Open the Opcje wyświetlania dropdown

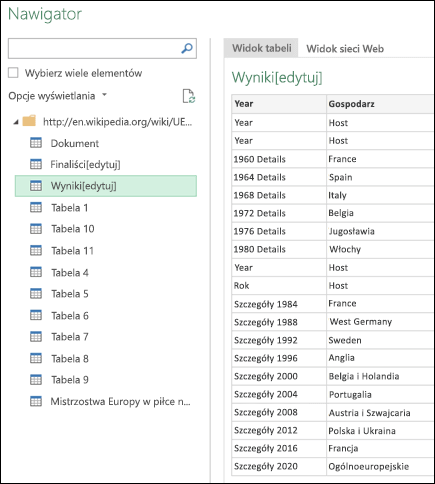pos(57,96)
